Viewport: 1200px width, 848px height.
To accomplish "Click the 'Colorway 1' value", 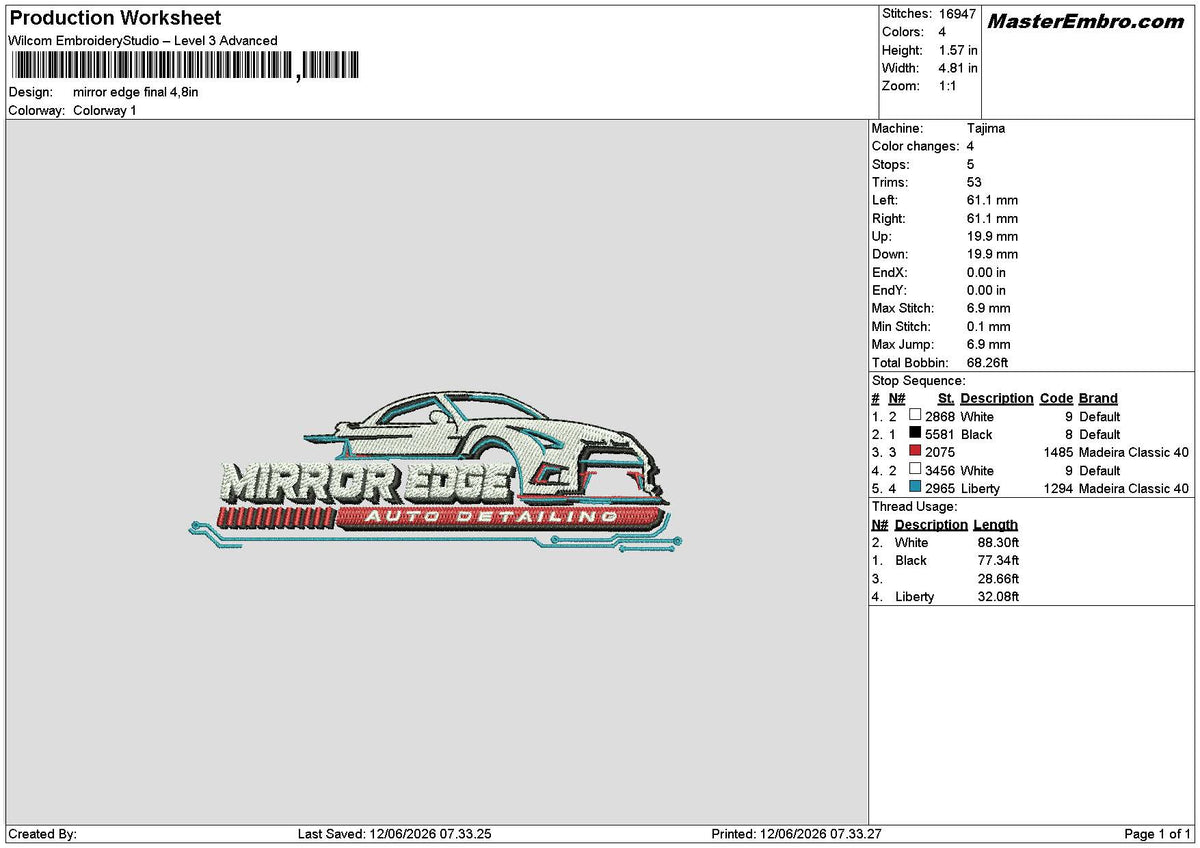I will pos(105,110).
